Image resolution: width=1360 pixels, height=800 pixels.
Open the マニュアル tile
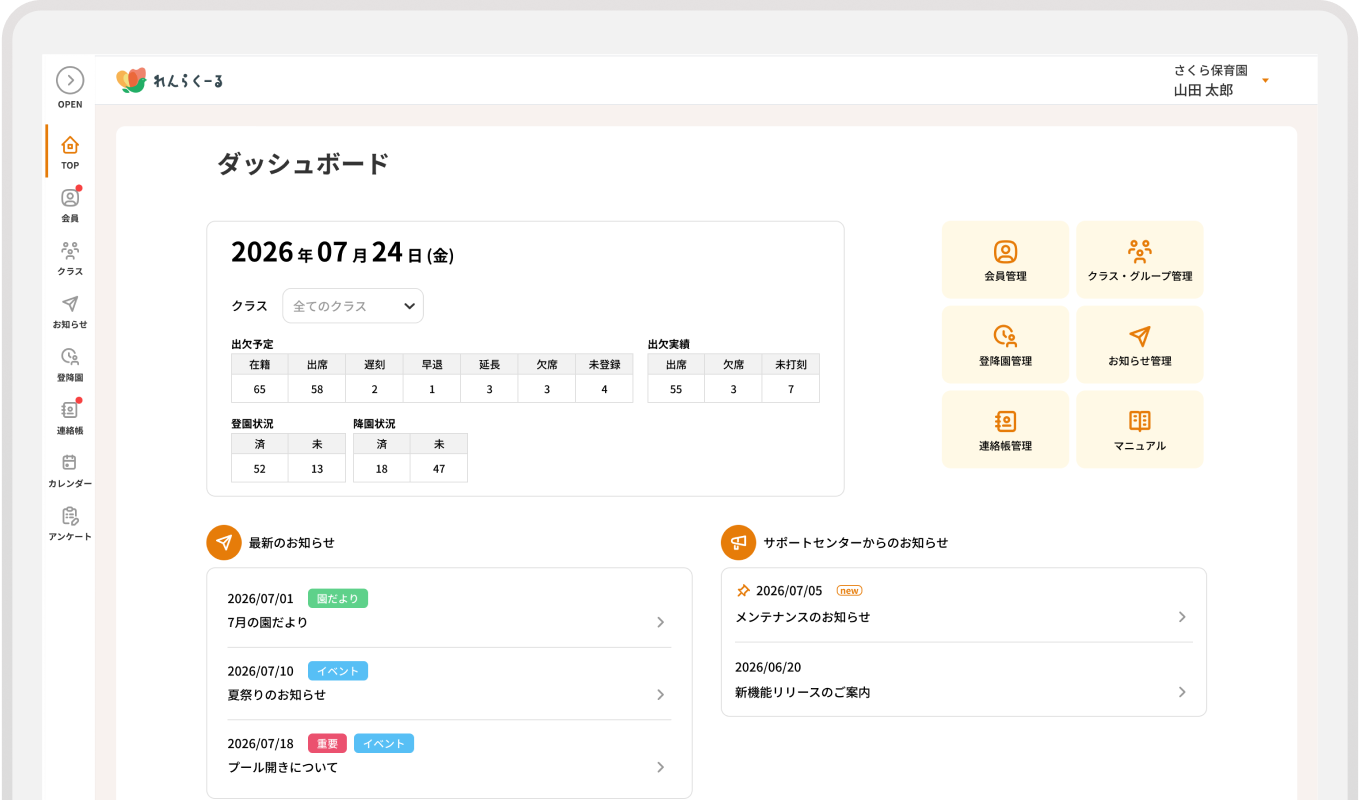[x=1140, y=430]
